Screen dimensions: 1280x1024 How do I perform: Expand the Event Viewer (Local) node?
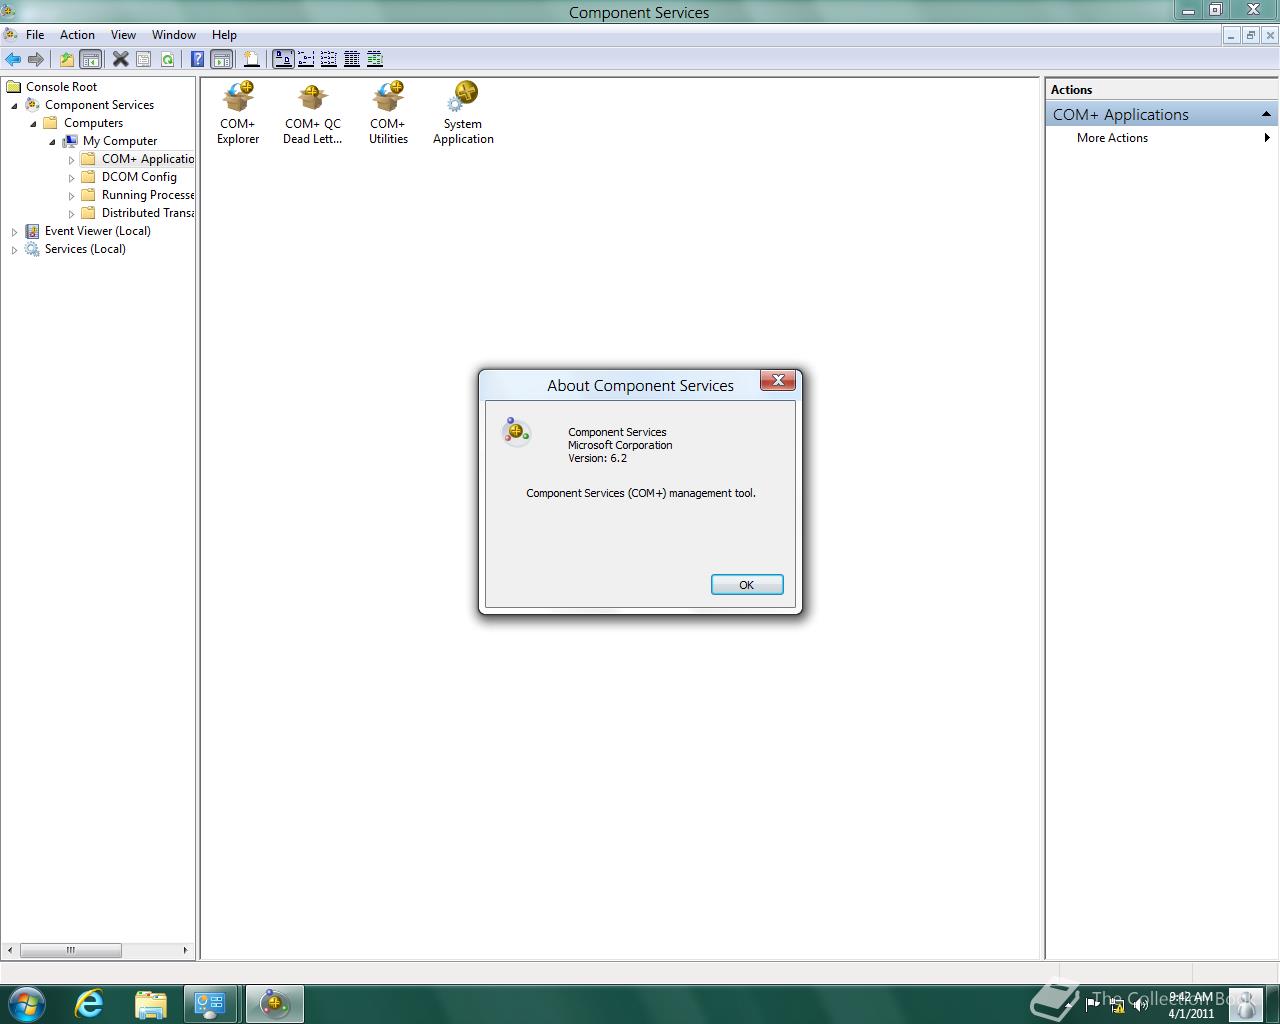click(x=14, y=231)
